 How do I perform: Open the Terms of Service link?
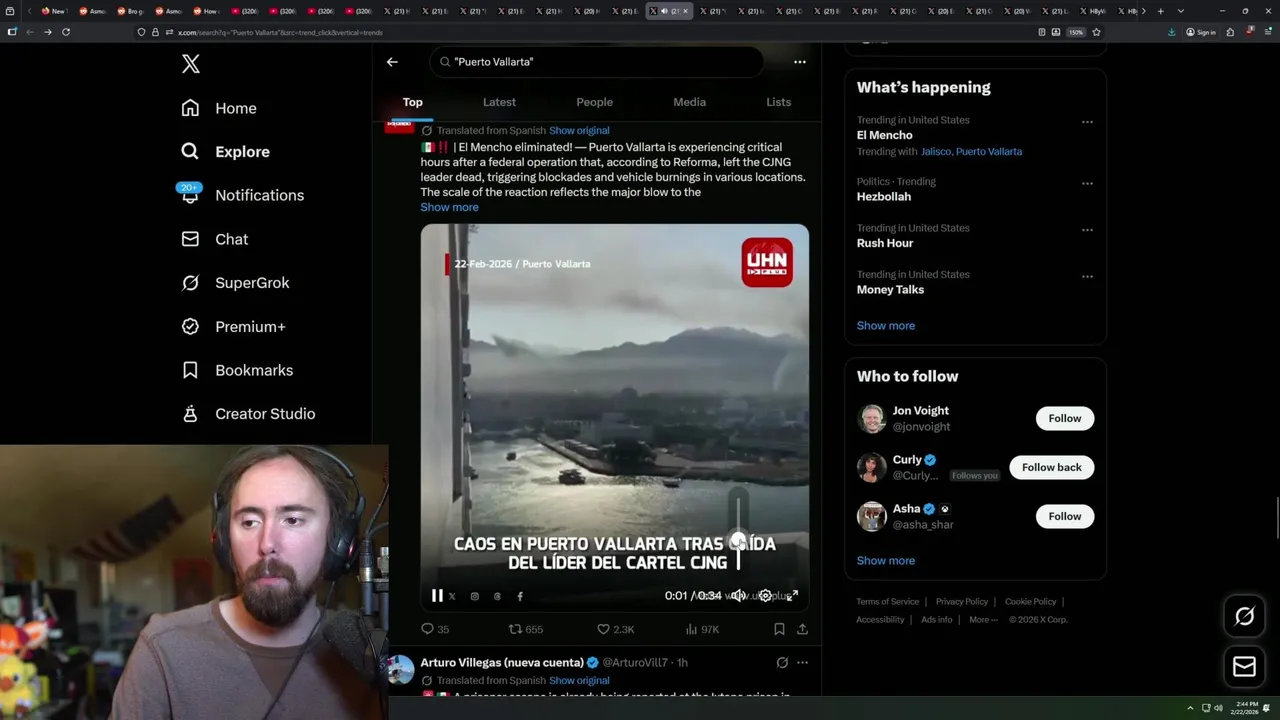(x=887, y=602)
